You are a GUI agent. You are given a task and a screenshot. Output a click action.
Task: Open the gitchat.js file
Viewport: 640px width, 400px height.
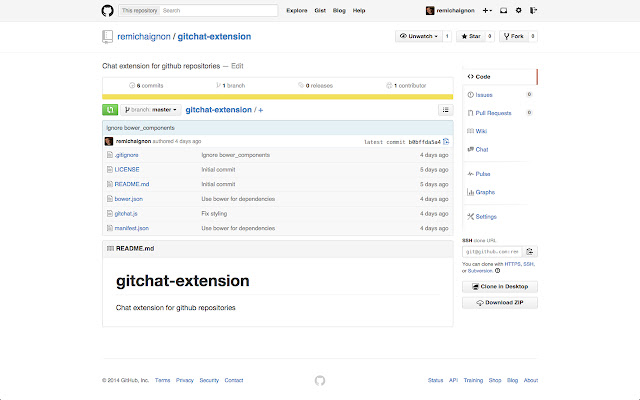pos(126,213)
